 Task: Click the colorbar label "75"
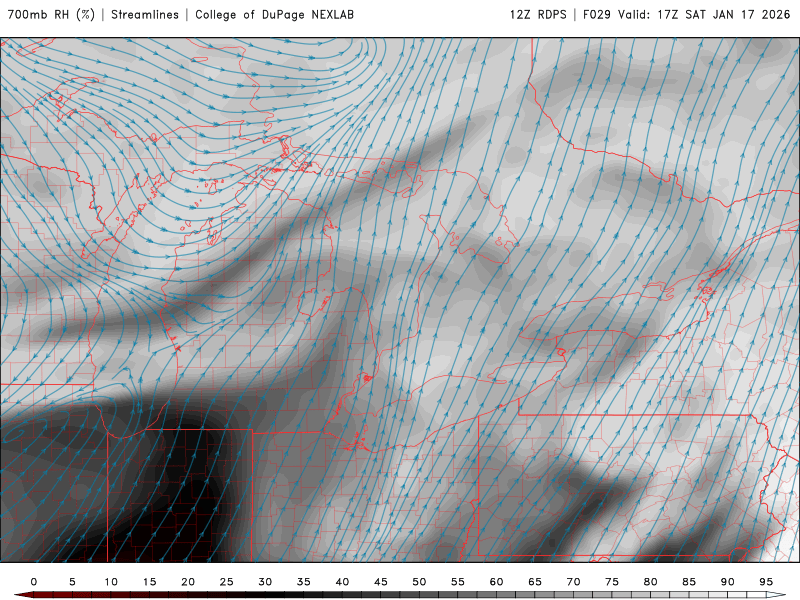click(x=612, y=582)
